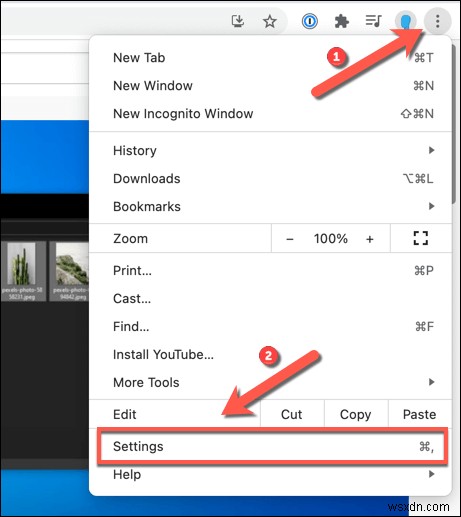Open the three-dot Chrome menu button
This screenshot has width=461, height=517.
click(x=437, y=22)
